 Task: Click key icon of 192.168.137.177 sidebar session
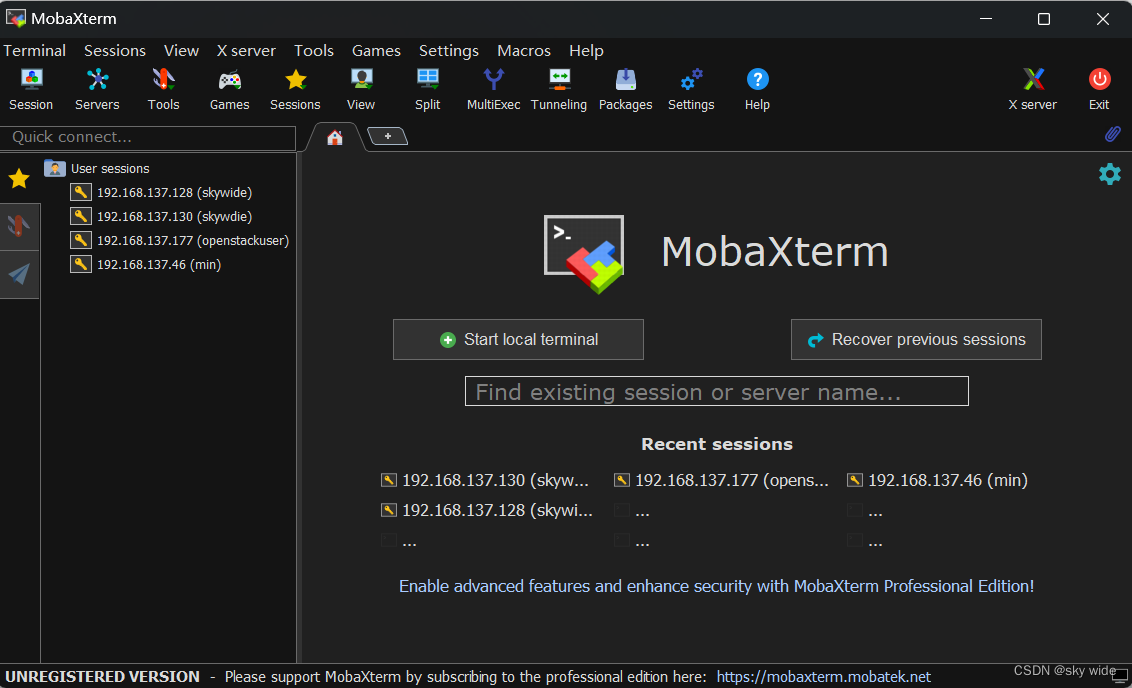coord(81,240)
